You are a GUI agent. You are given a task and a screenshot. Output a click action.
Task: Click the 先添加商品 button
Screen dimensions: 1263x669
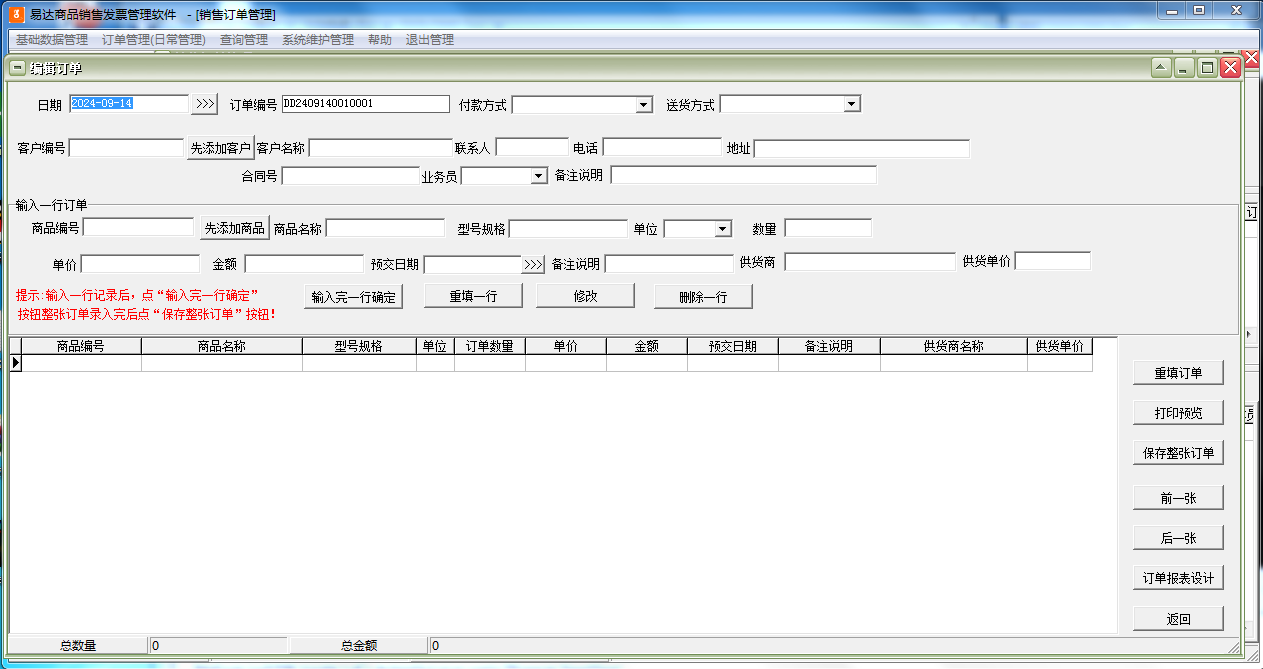(235, 228)
